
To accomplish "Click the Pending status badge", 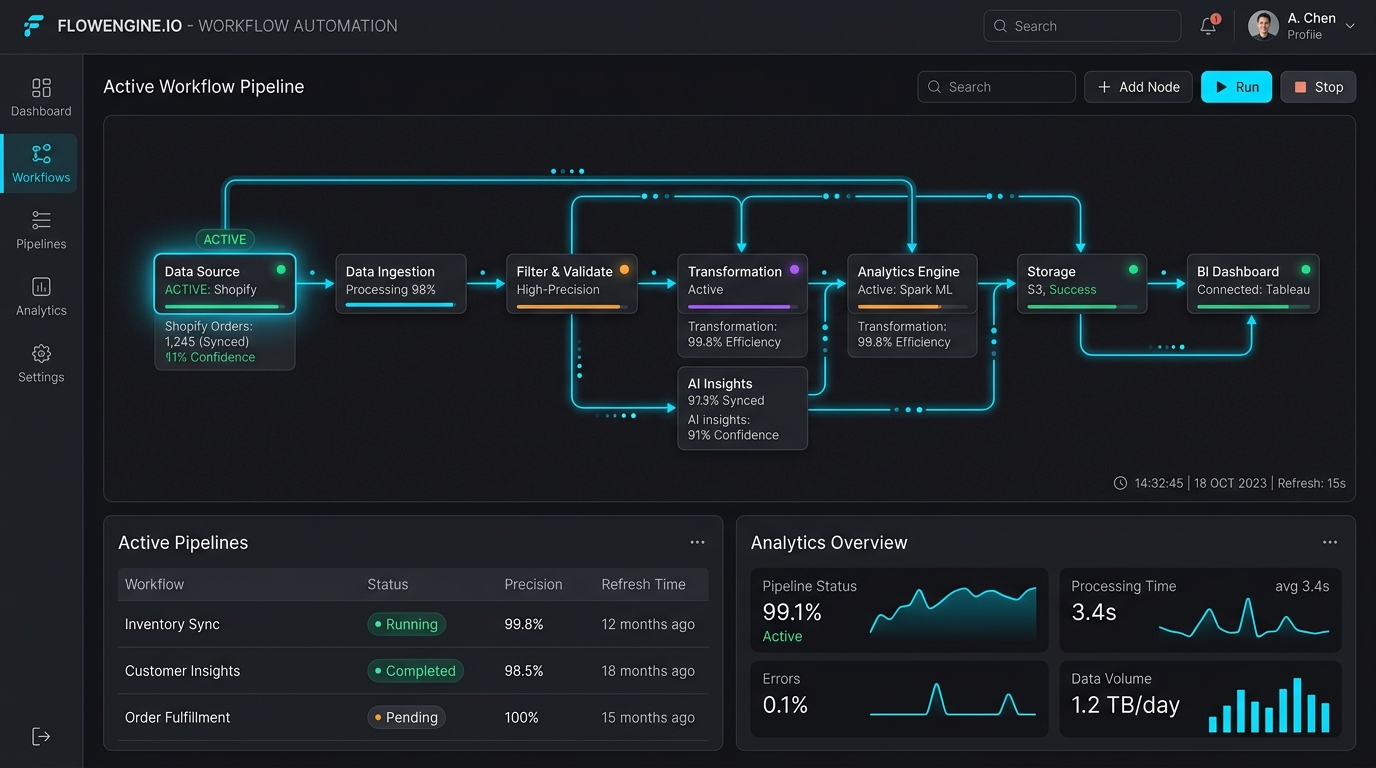I will click(x=406, y=717).
